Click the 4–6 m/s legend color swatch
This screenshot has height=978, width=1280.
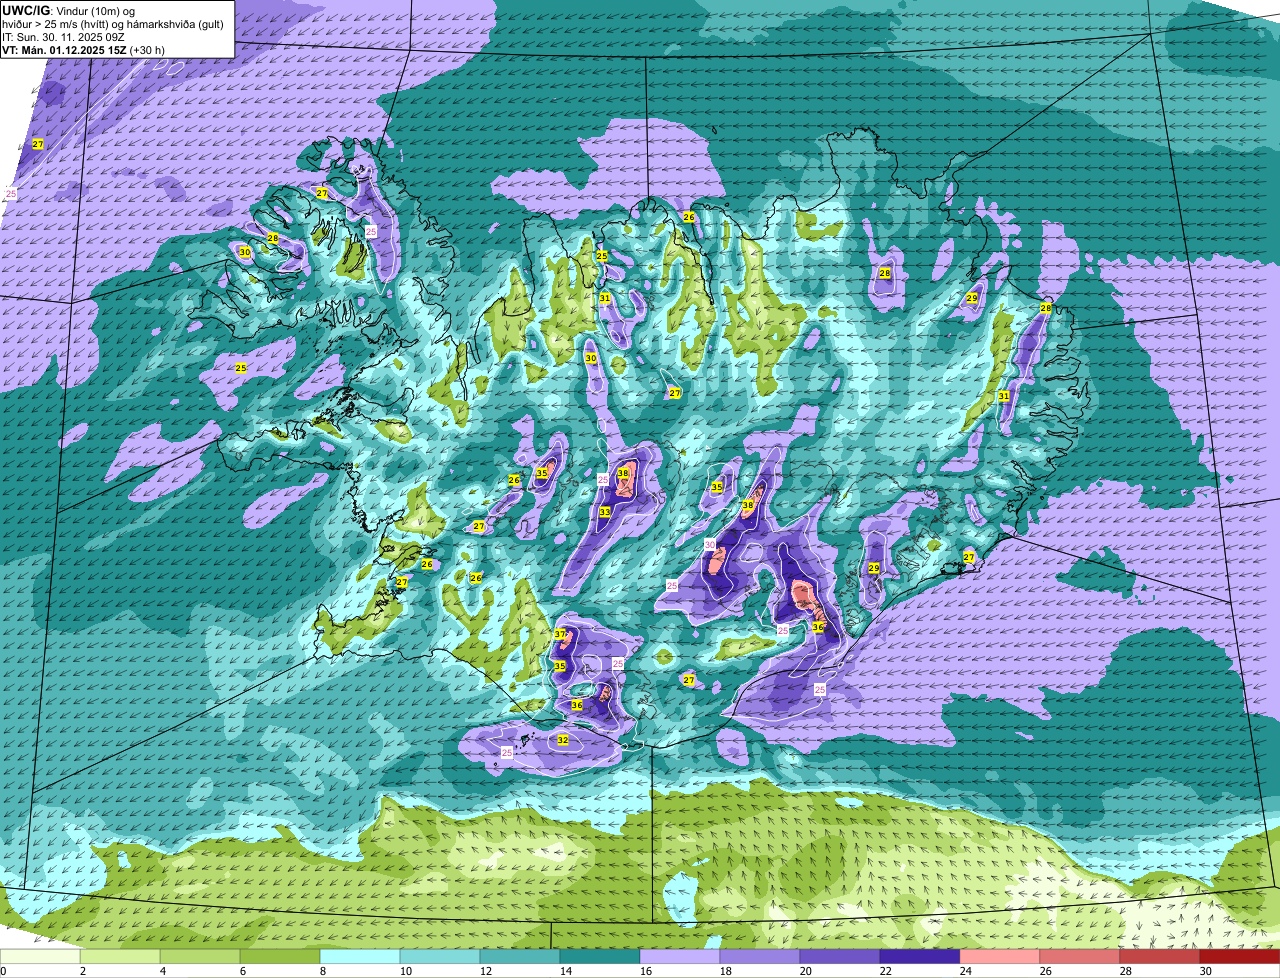200,957
